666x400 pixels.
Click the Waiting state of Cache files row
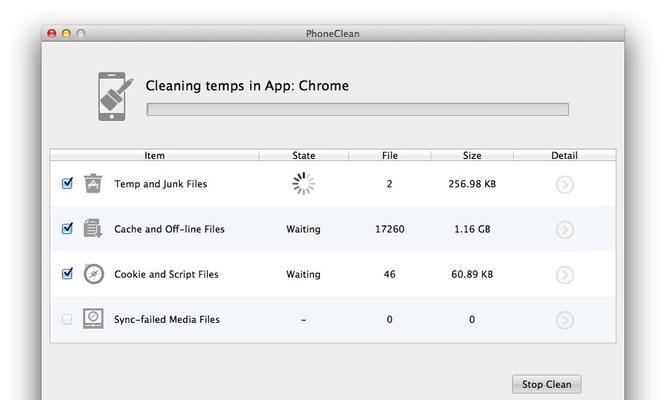(303, 229)
